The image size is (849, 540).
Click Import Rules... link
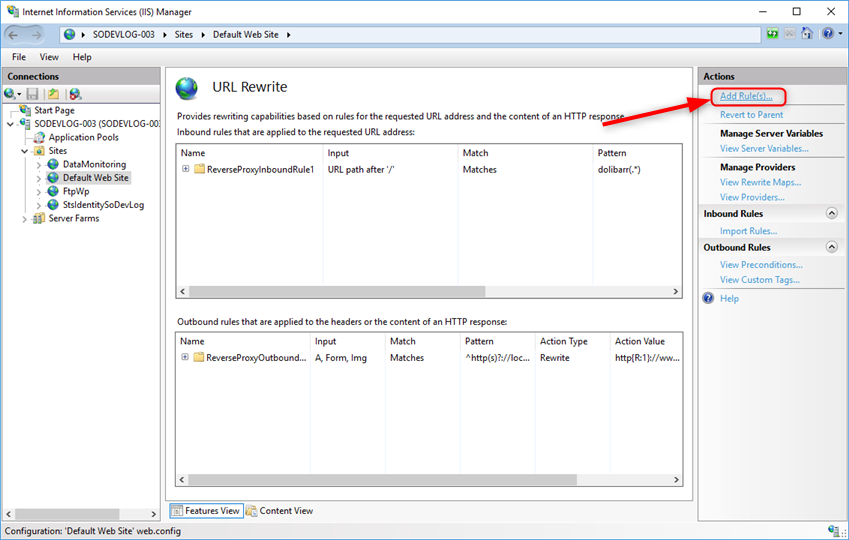point(748,231)
